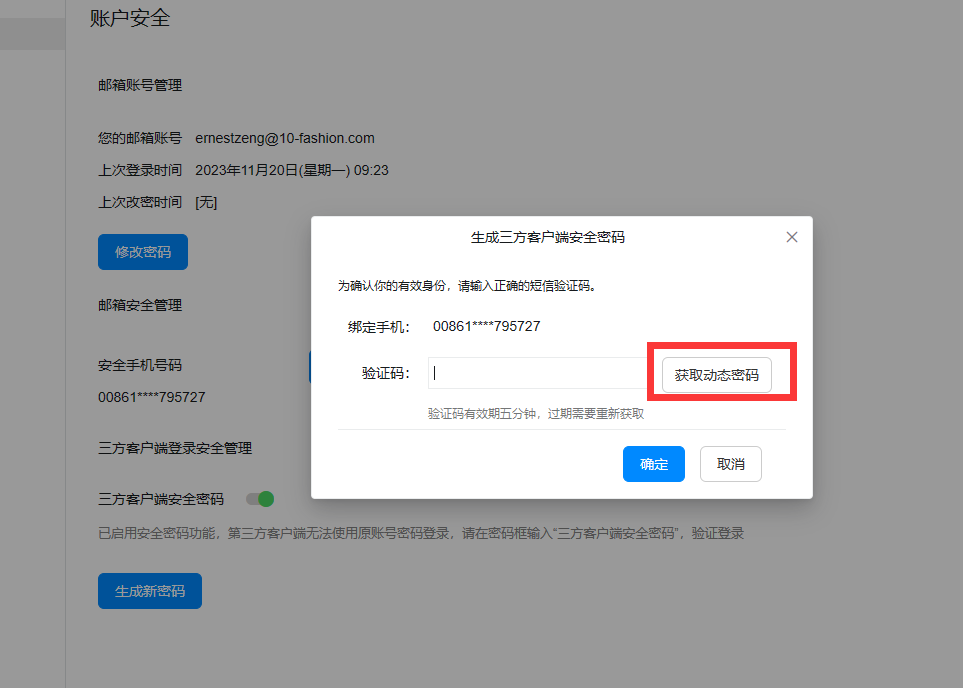This screenshot has height=688, width=963.
Task: Confirm with the 确定 button
Action: 653,464
